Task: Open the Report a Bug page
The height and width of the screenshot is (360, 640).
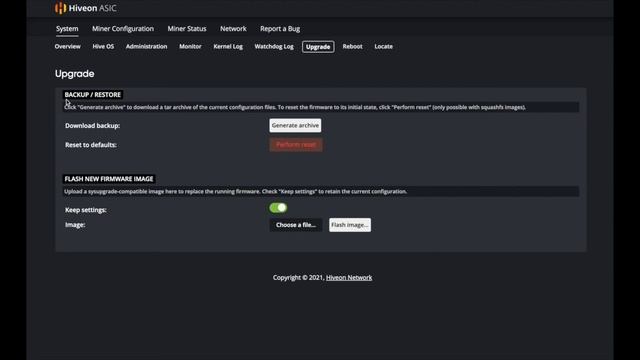Action: [280, 29]
